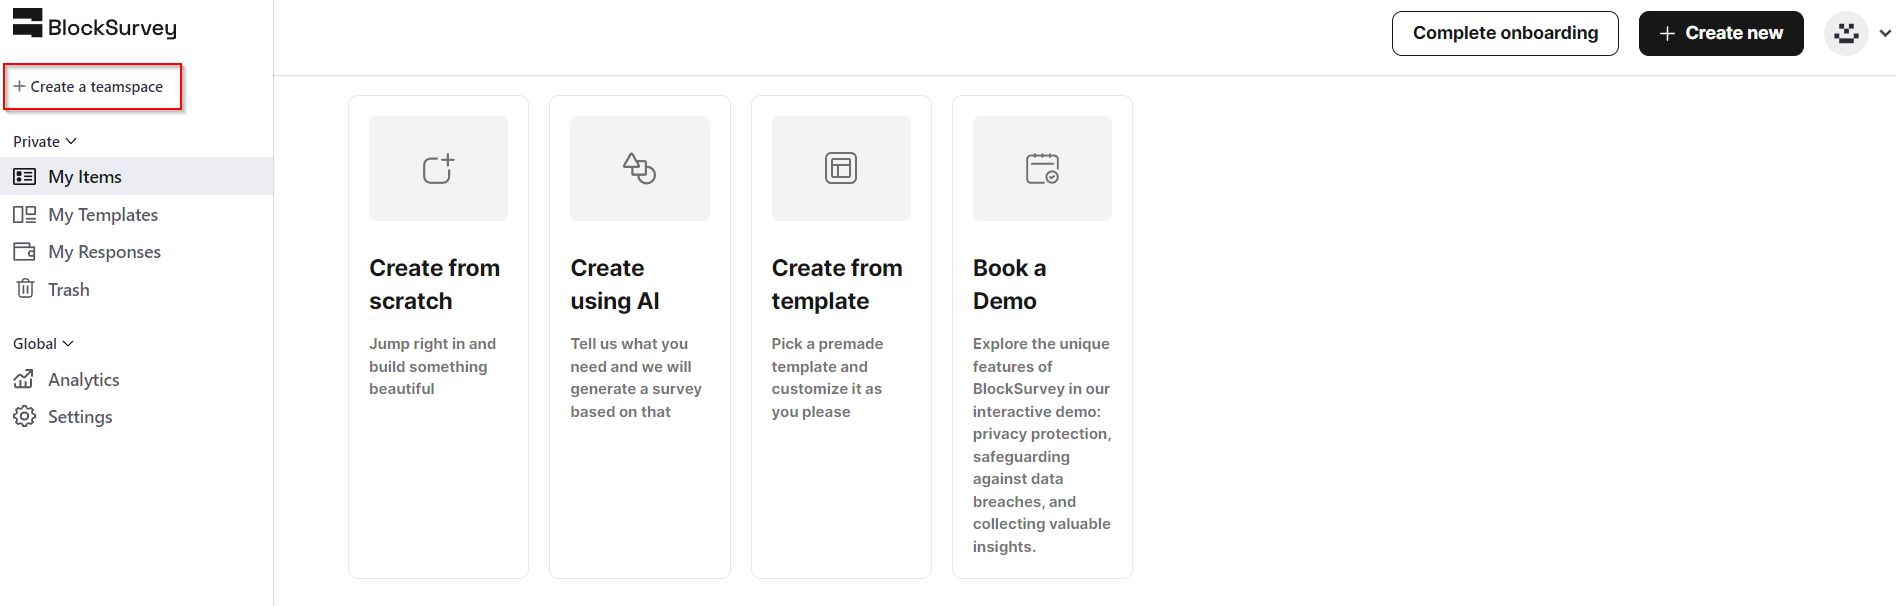This screenshot has width=1896, height=606.
Task: Click the Create from scratch plus icon
Action: (x=438, y=168)
